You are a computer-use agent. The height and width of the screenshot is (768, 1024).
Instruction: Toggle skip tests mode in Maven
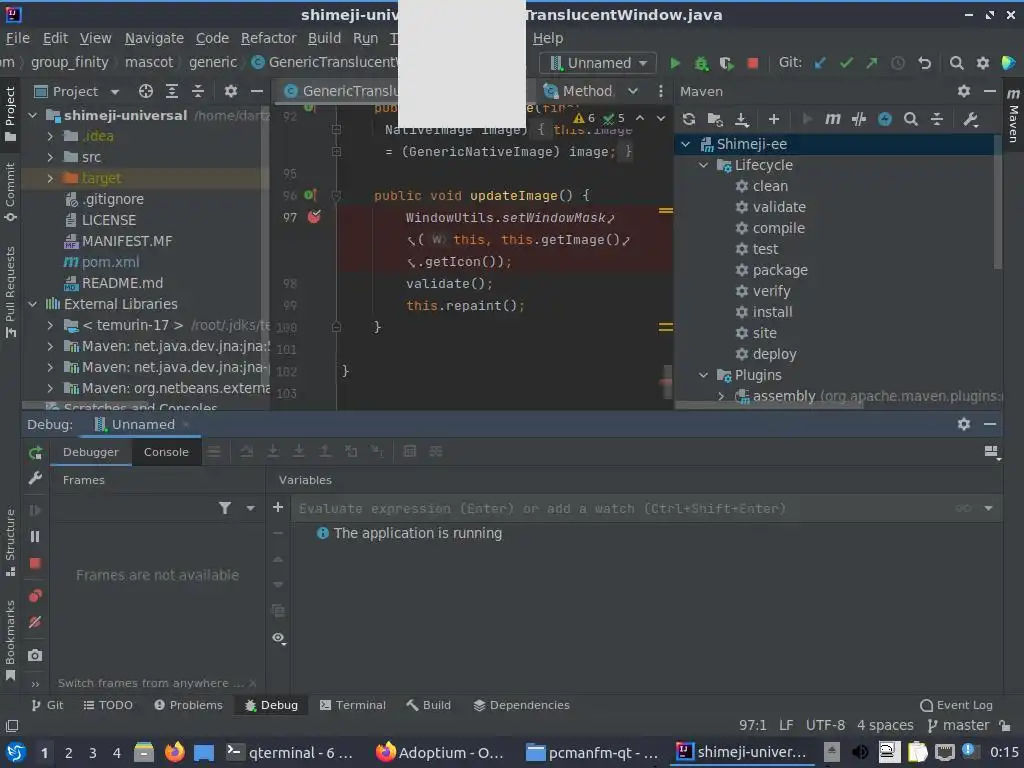point(885,119)
